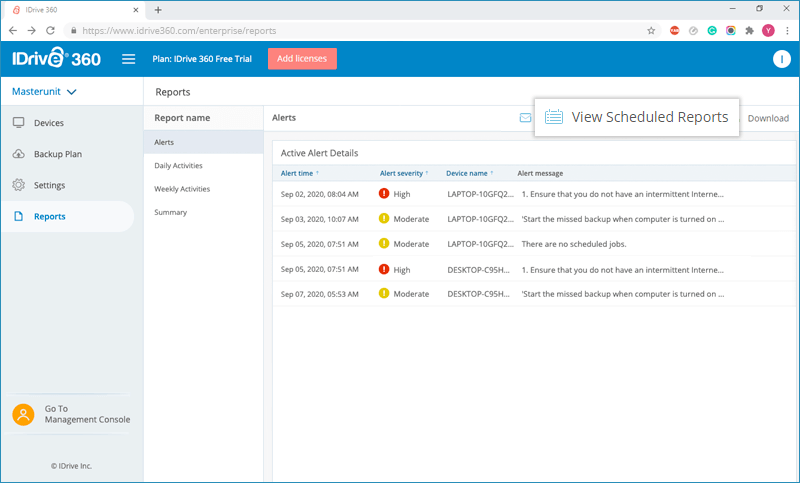
Task: Click the Devices monitor icon
Action: (19, 122)
